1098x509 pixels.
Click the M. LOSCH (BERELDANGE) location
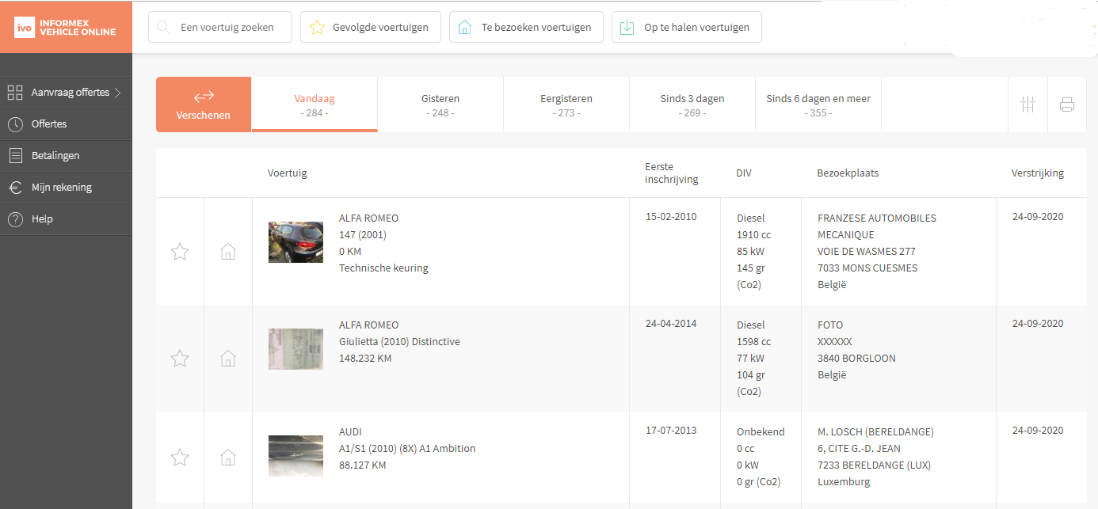point(875,431)
